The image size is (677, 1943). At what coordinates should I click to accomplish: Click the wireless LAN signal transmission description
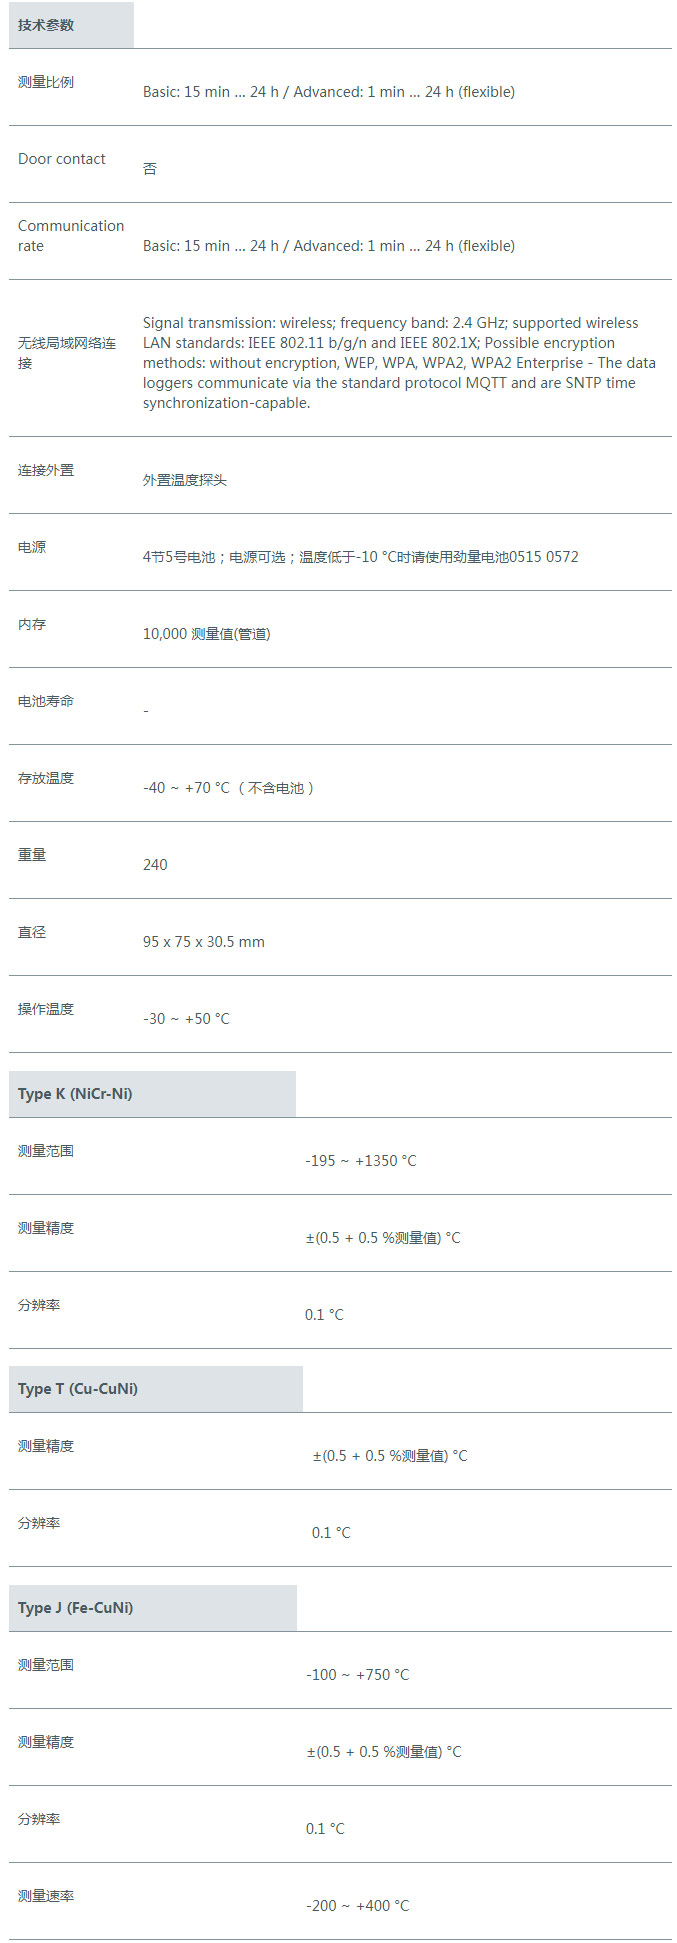[399, 363]
